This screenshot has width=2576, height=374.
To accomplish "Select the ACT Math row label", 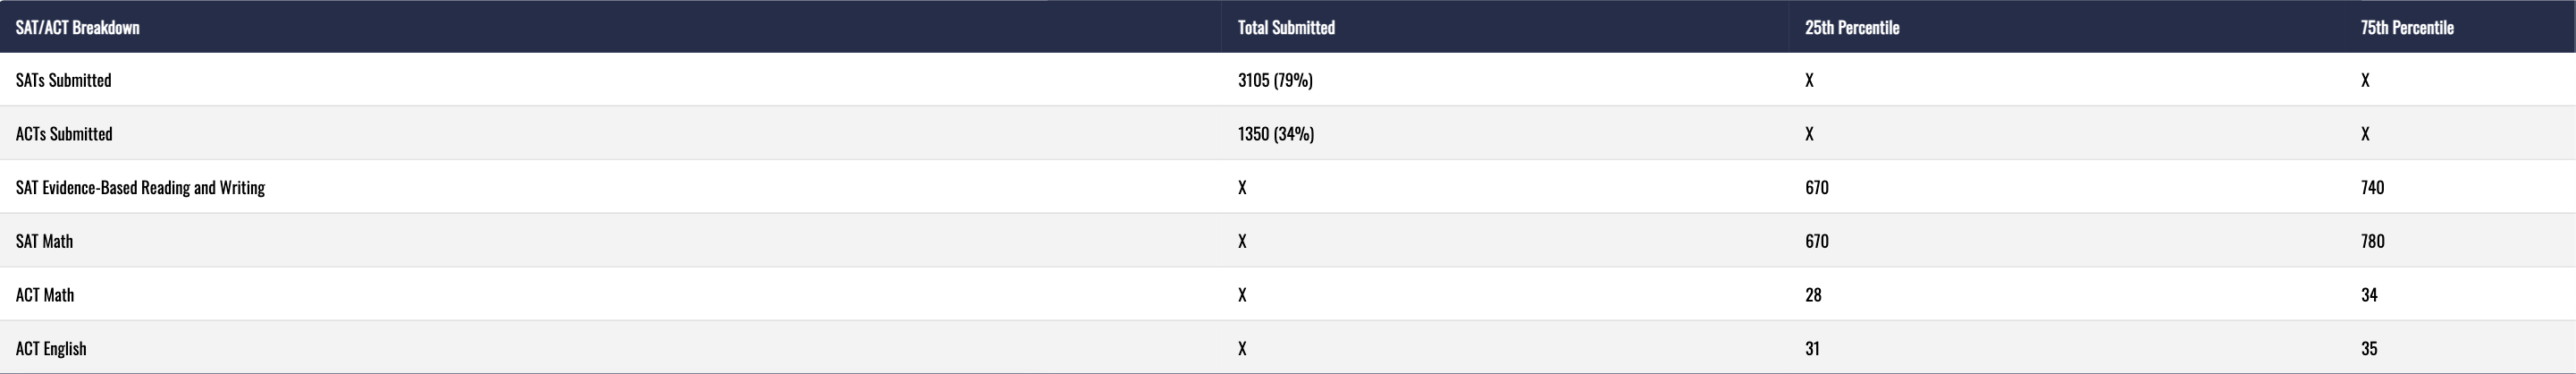I will click(45, 295).
